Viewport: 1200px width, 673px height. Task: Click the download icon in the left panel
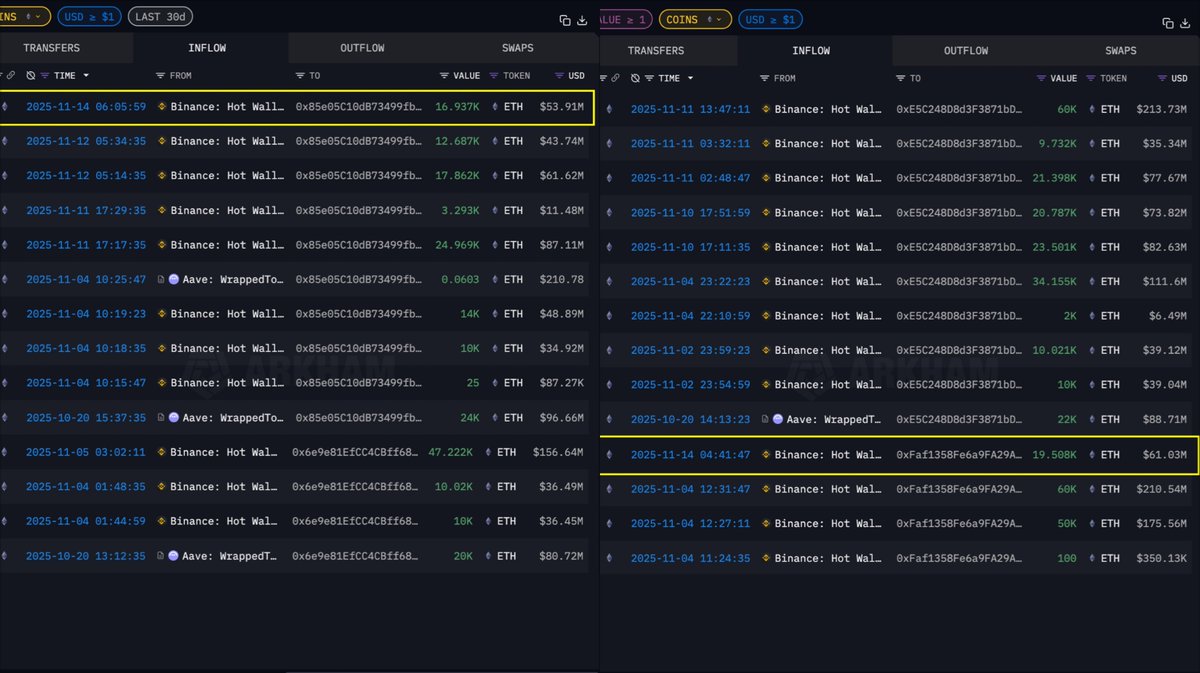[582, 20]
